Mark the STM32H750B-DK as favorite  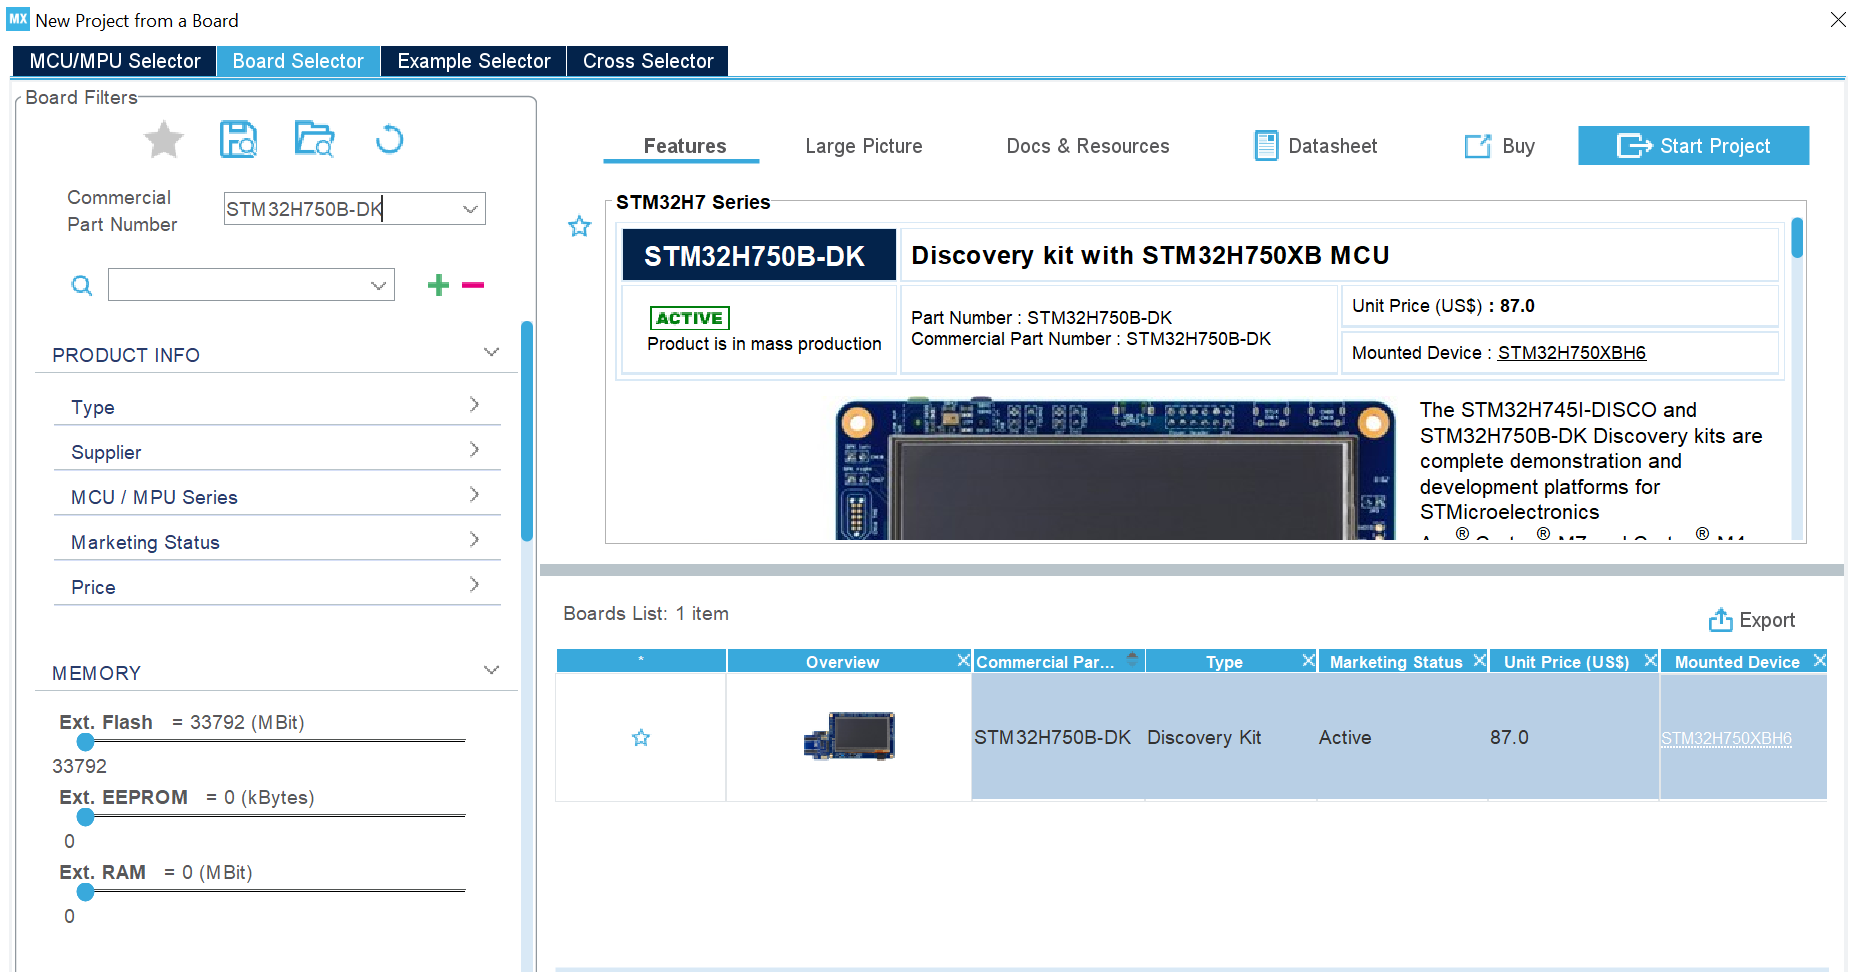(579, 227)
